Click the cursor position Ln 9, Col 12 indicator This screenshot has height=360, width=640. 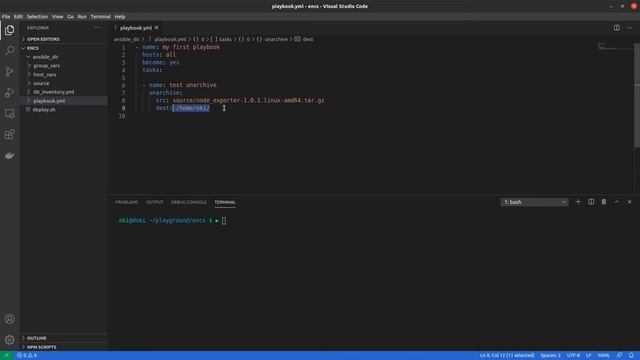coord(507,356)
